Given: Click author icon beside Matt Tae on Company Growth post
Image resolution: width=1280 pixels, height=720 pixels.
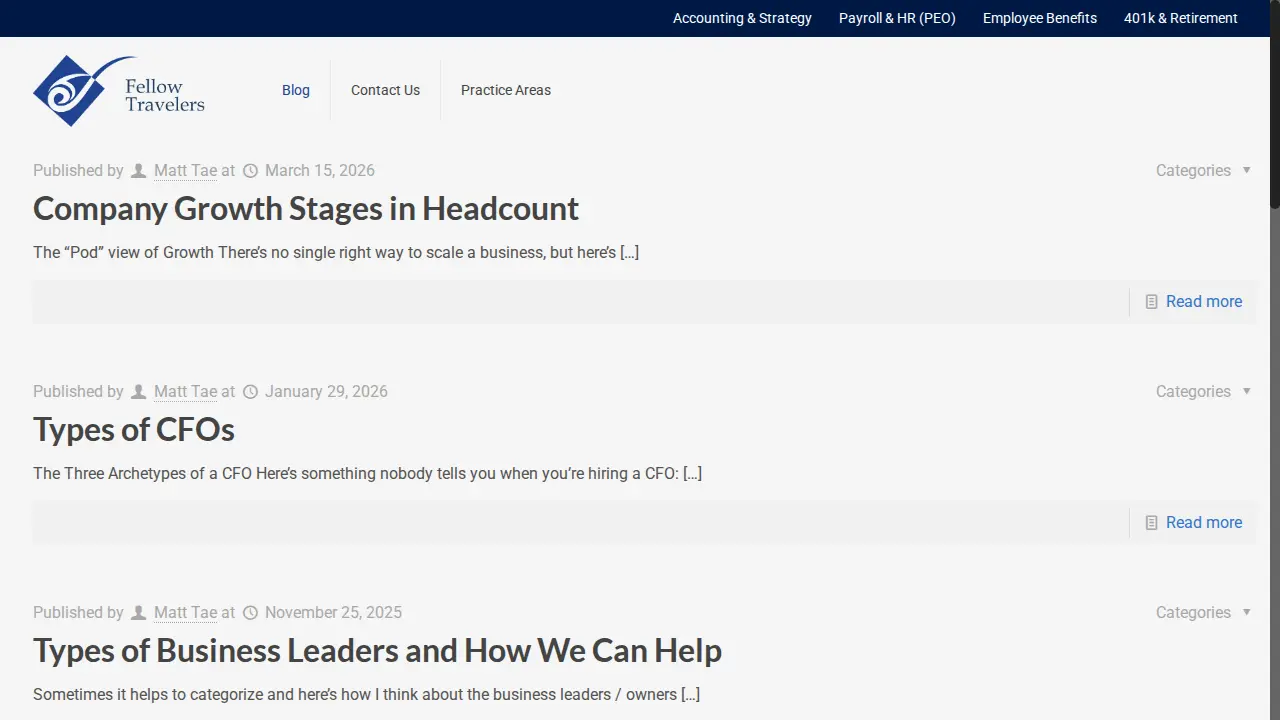Looking at the screenshot, I should point(139,171).
